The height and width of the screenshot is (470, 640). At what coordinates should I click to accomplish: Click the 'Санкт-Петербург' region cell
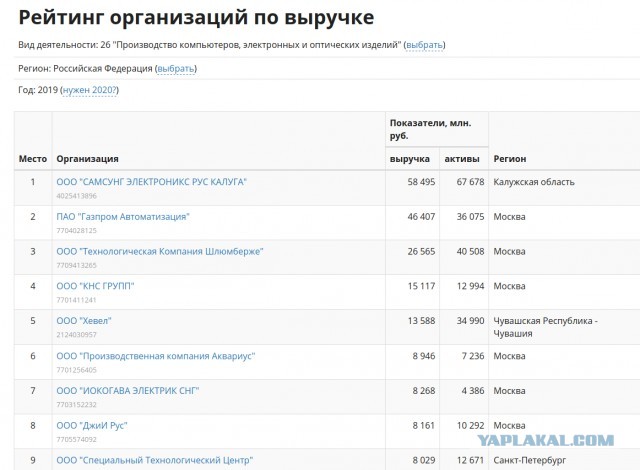point(530,460)
